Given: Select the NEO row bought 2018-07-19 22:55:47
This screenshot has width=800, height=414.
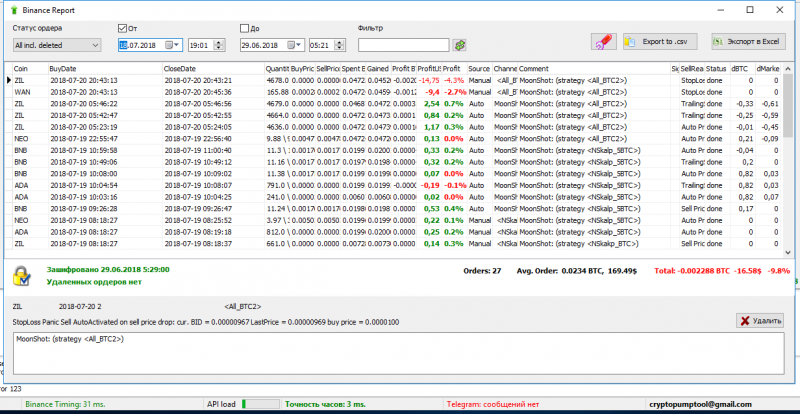Looking at the screenshot, I should tap(393, 138).
